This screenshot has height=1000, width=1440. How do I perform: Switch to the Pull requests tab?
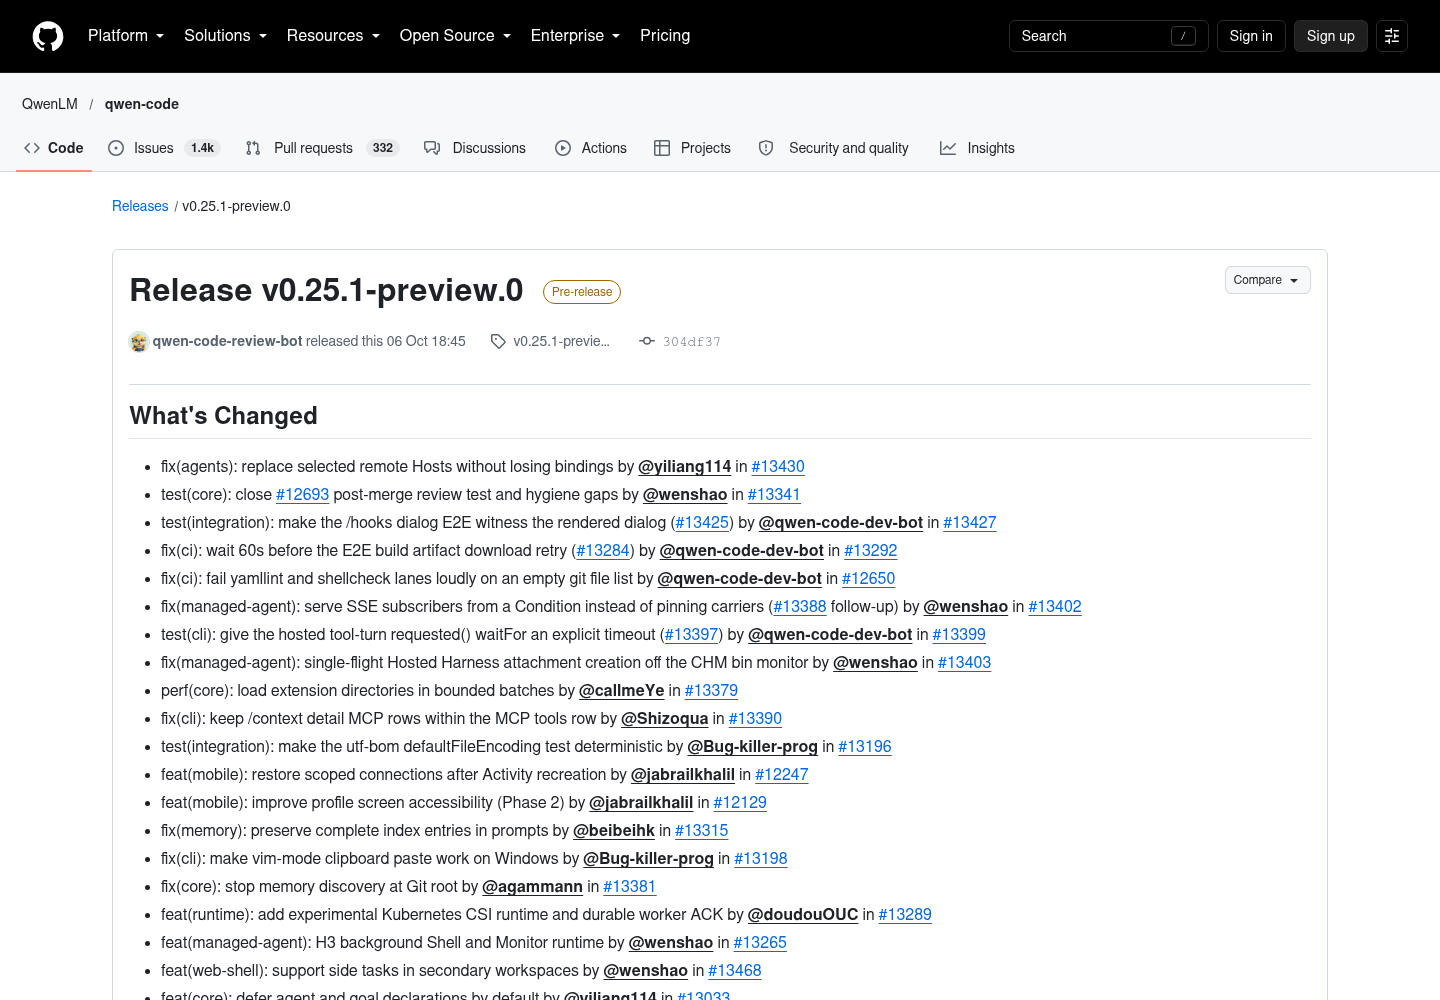pos(322,148)
